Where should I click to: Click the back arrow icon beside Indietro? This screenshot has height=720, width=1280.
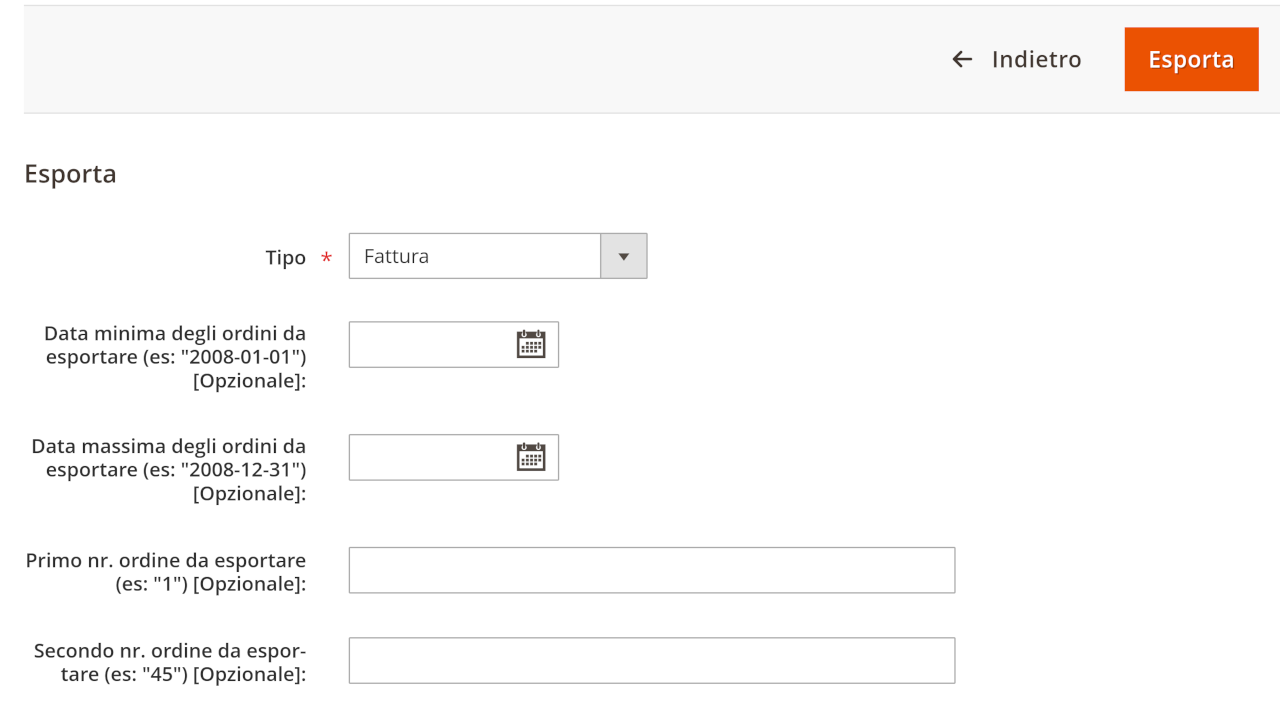pos(962,60)
